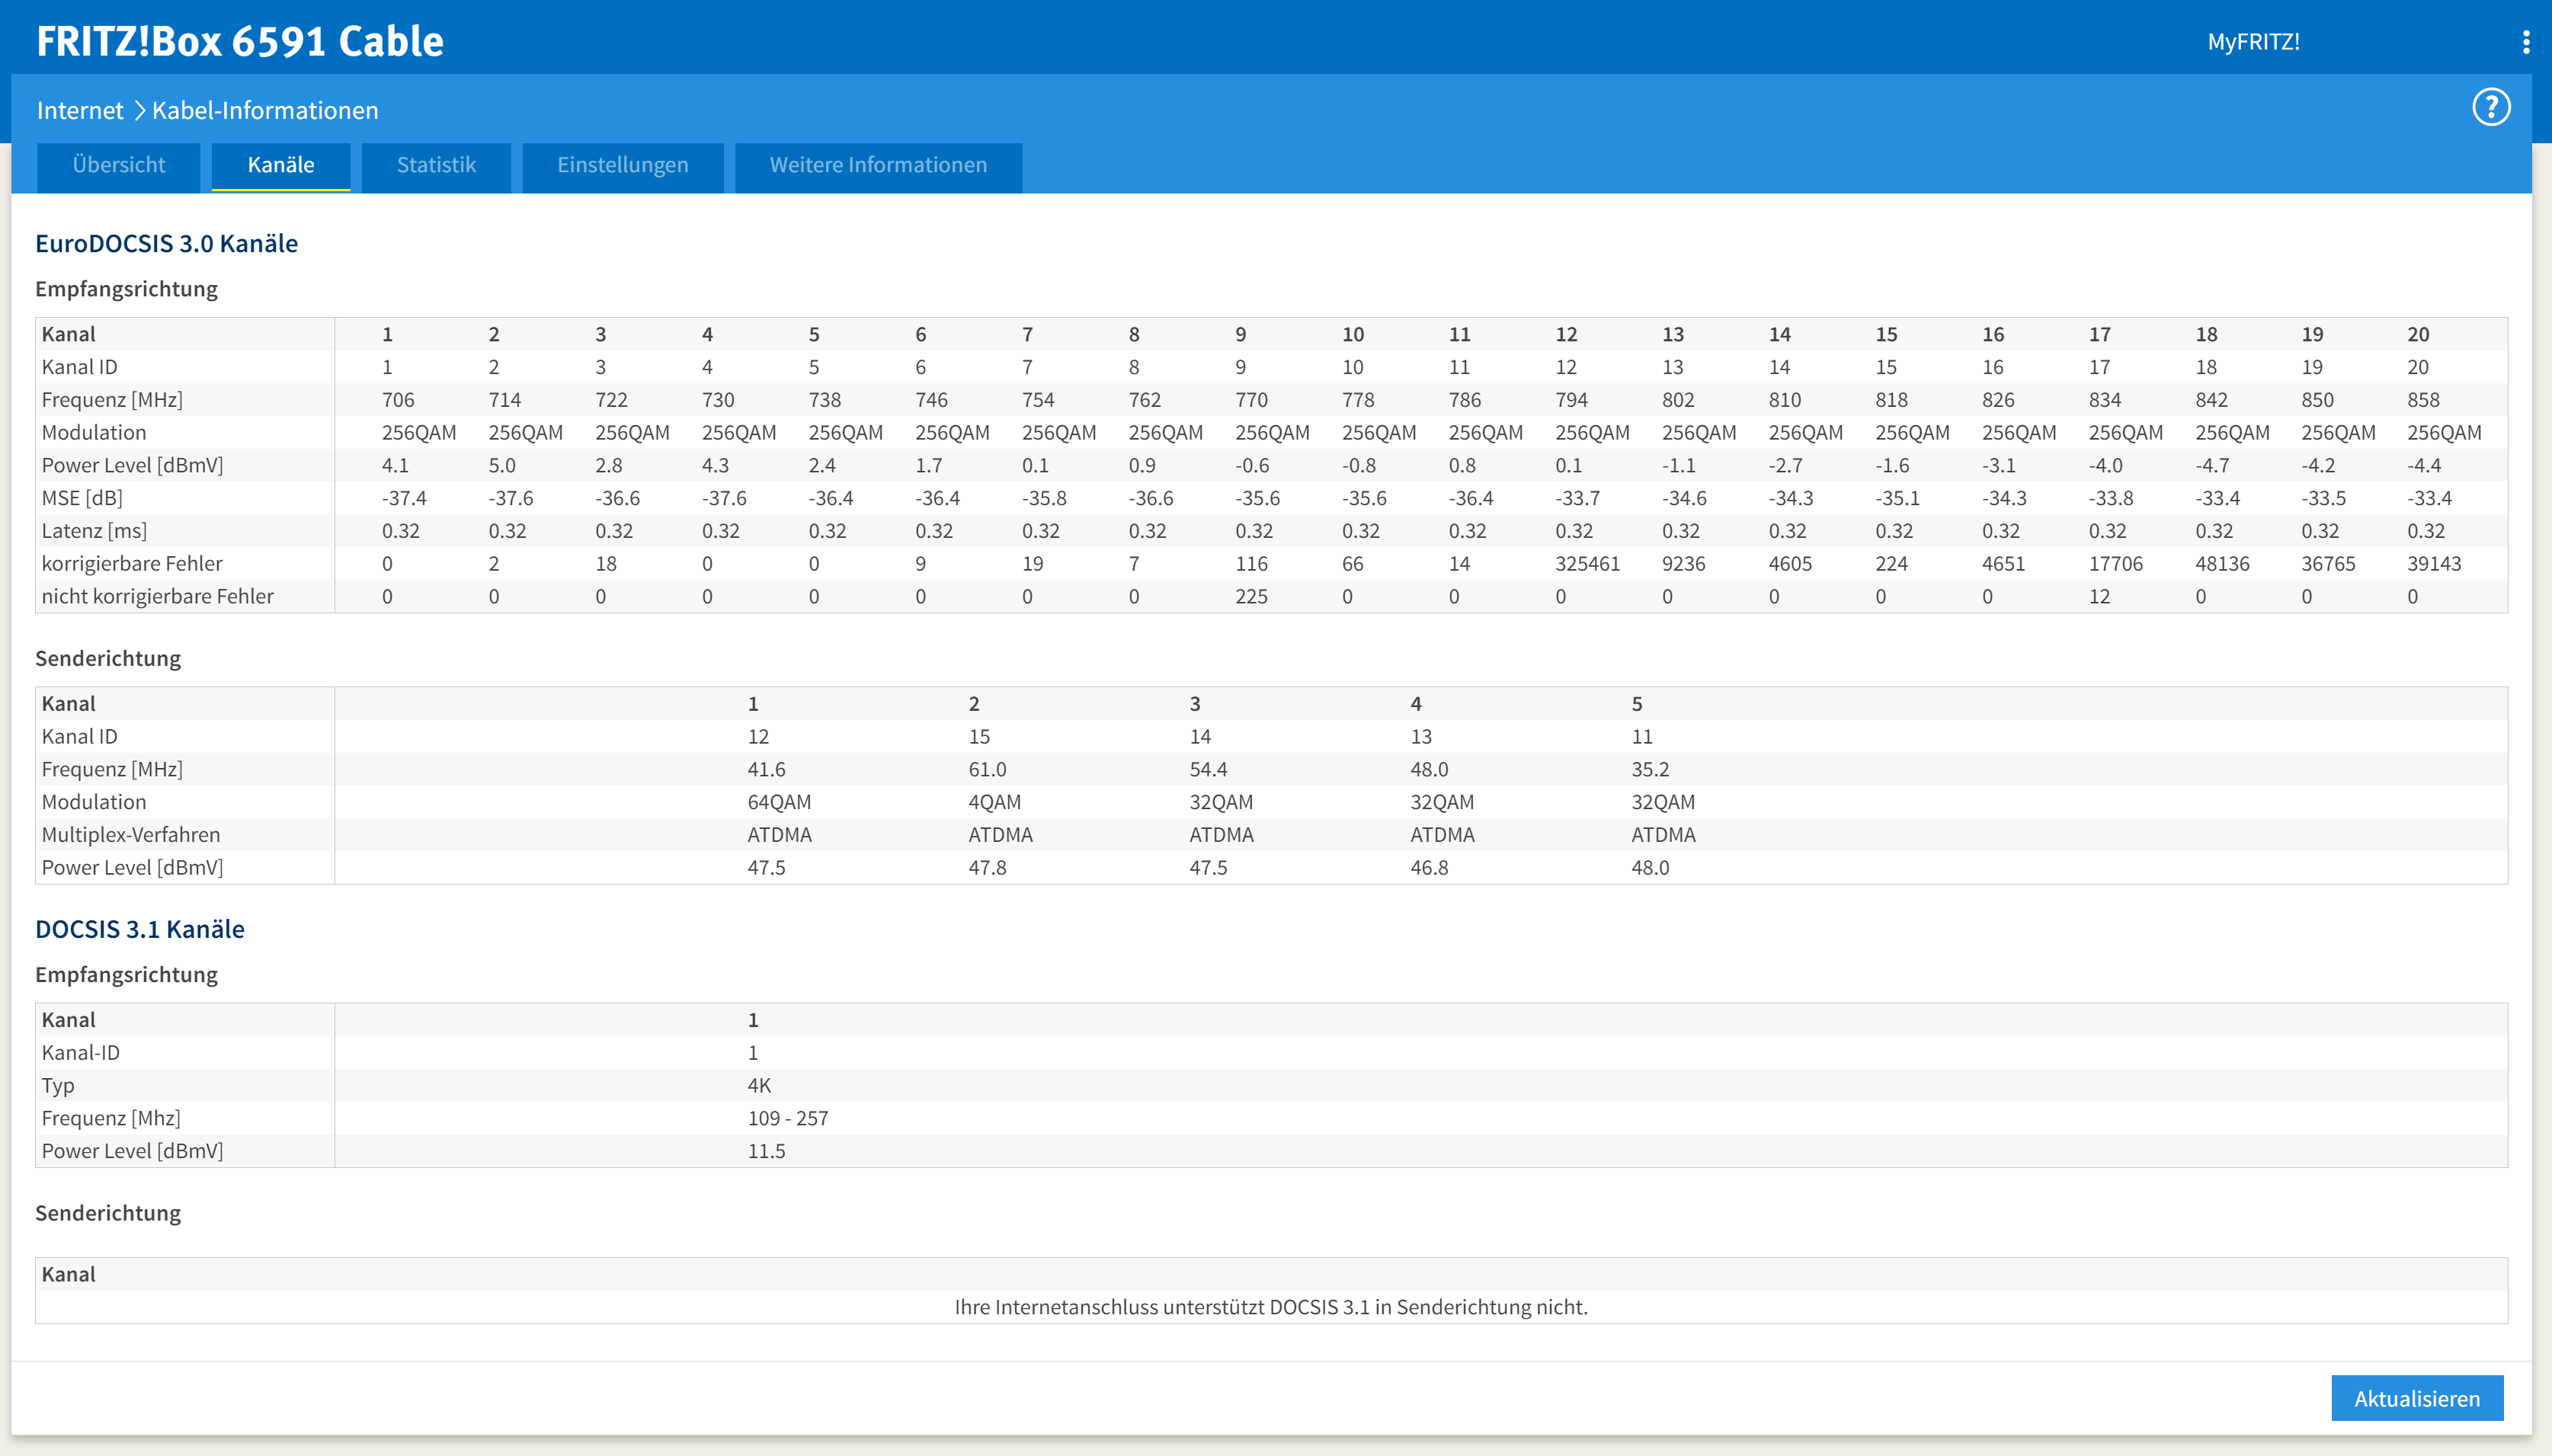Click the DOCSIS 3.1 Kanäle heading
2552x1456 pixels.
coord(140,929)
